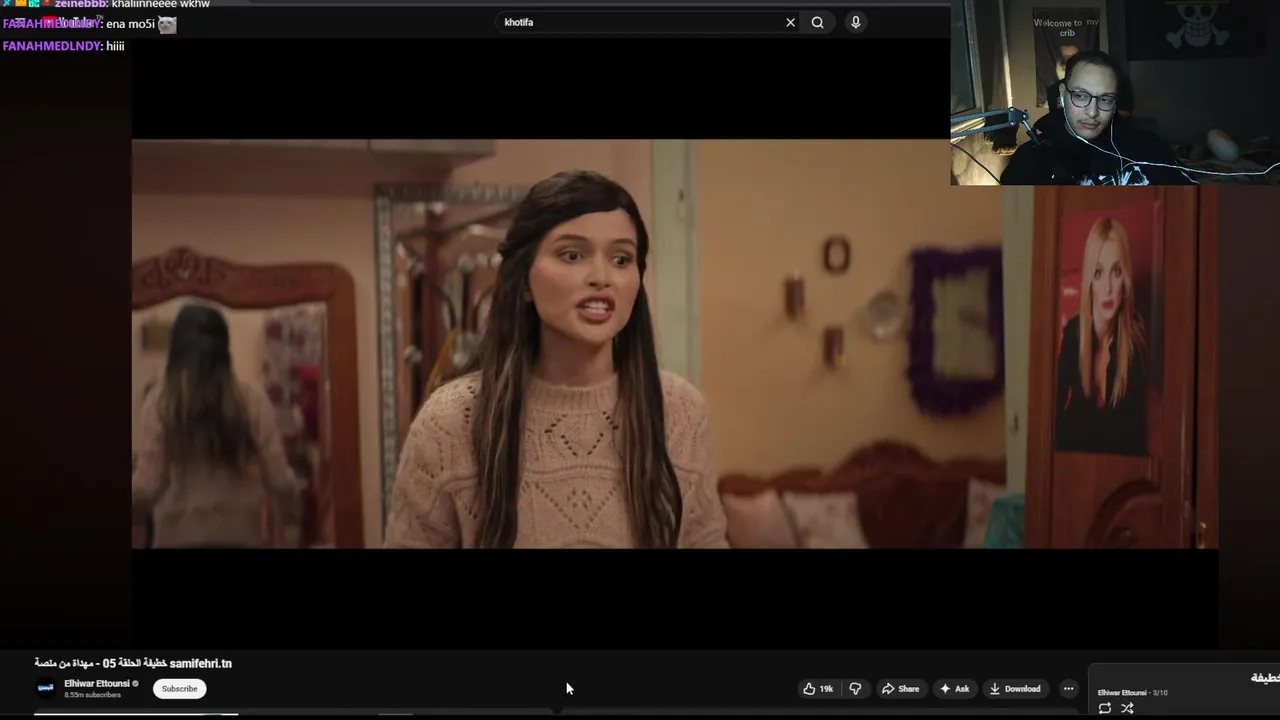
Task: Toggle playlist loop icon
Action: pos(1105,708)
